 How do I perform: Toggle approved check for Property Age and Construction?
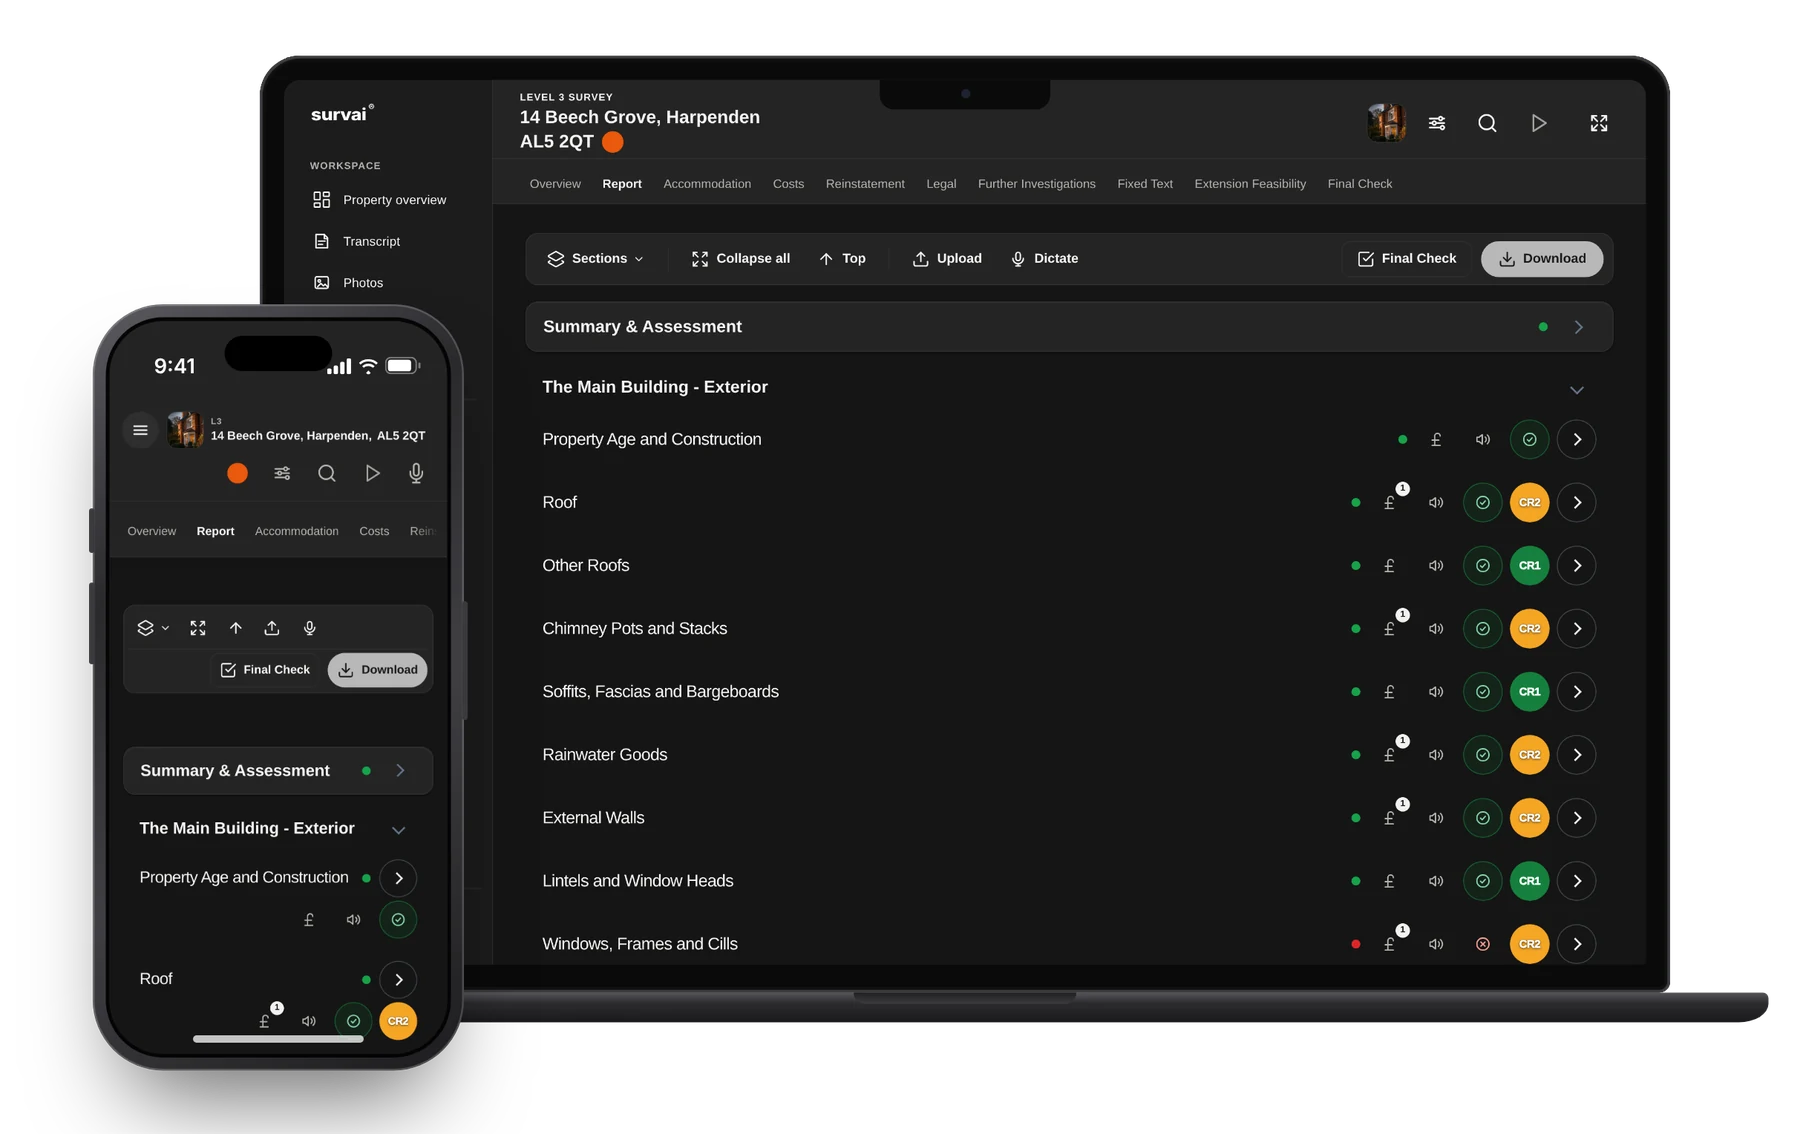(x=1529, y=440)
